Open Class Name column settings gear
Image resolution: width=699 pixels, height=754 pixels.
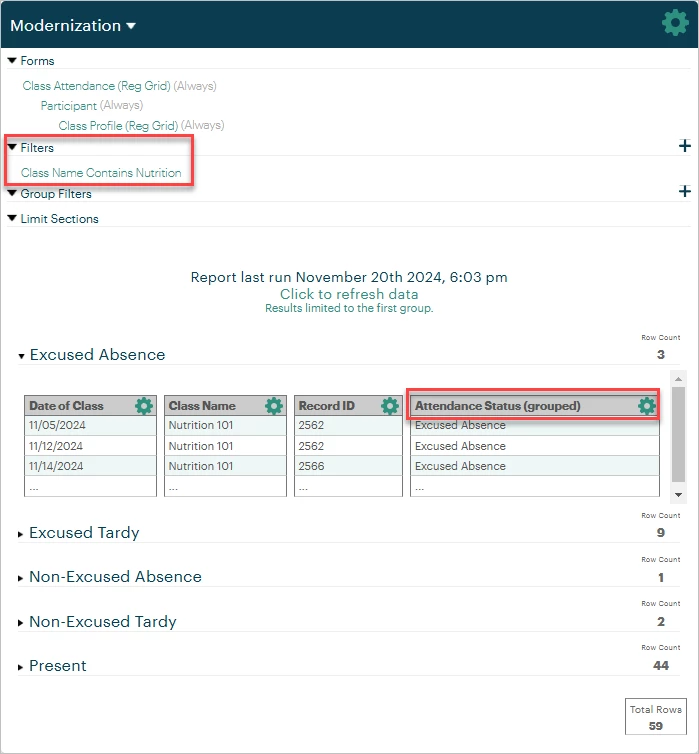pos(274,406)
